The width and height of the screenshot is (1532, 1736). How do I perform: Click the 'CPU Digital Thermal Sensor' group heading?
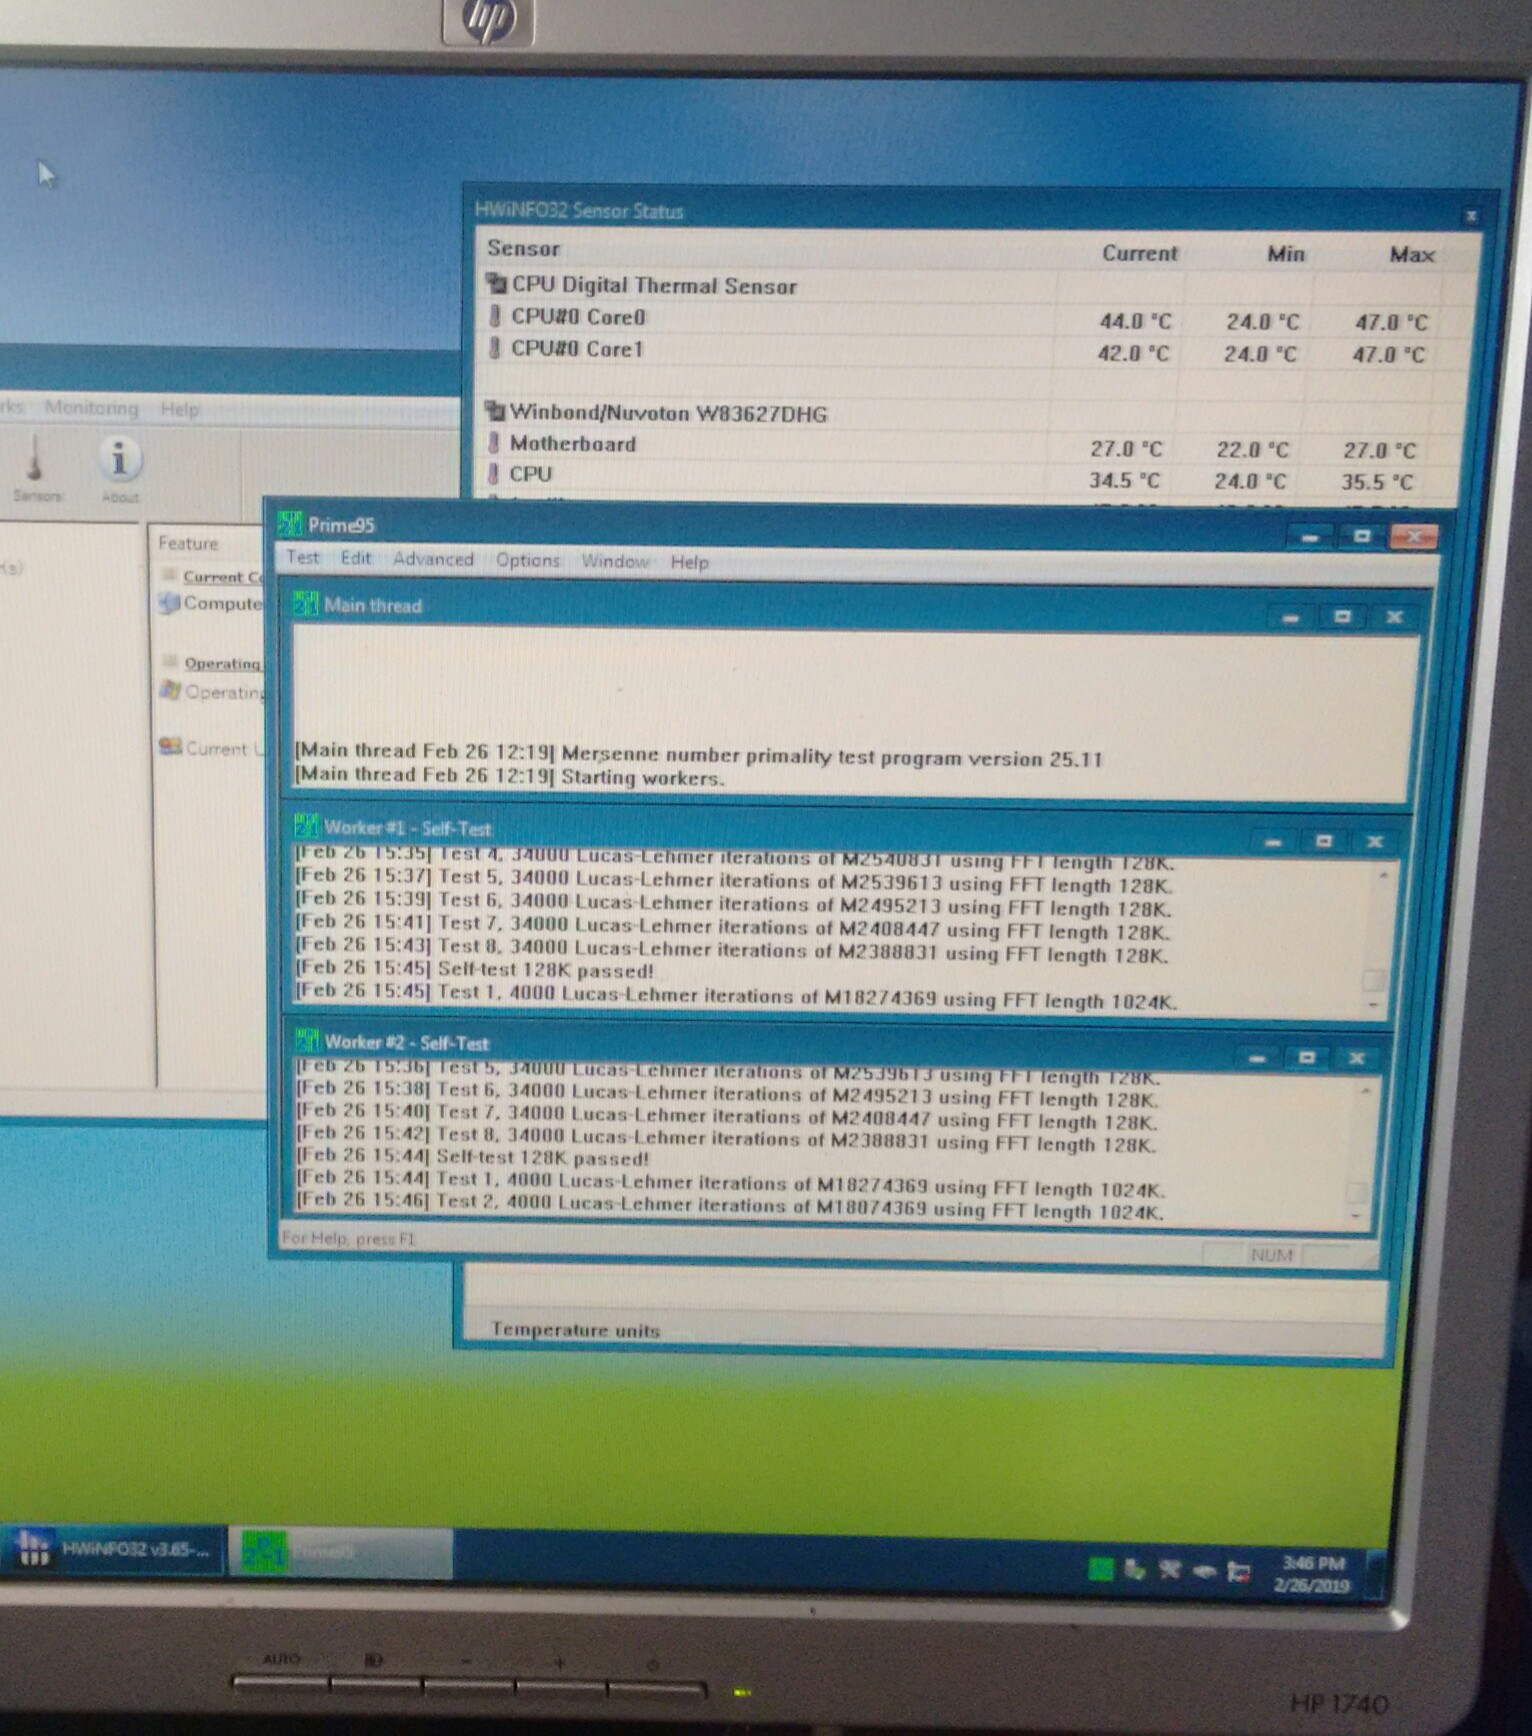pyautogui.click(x=654, y=285)
